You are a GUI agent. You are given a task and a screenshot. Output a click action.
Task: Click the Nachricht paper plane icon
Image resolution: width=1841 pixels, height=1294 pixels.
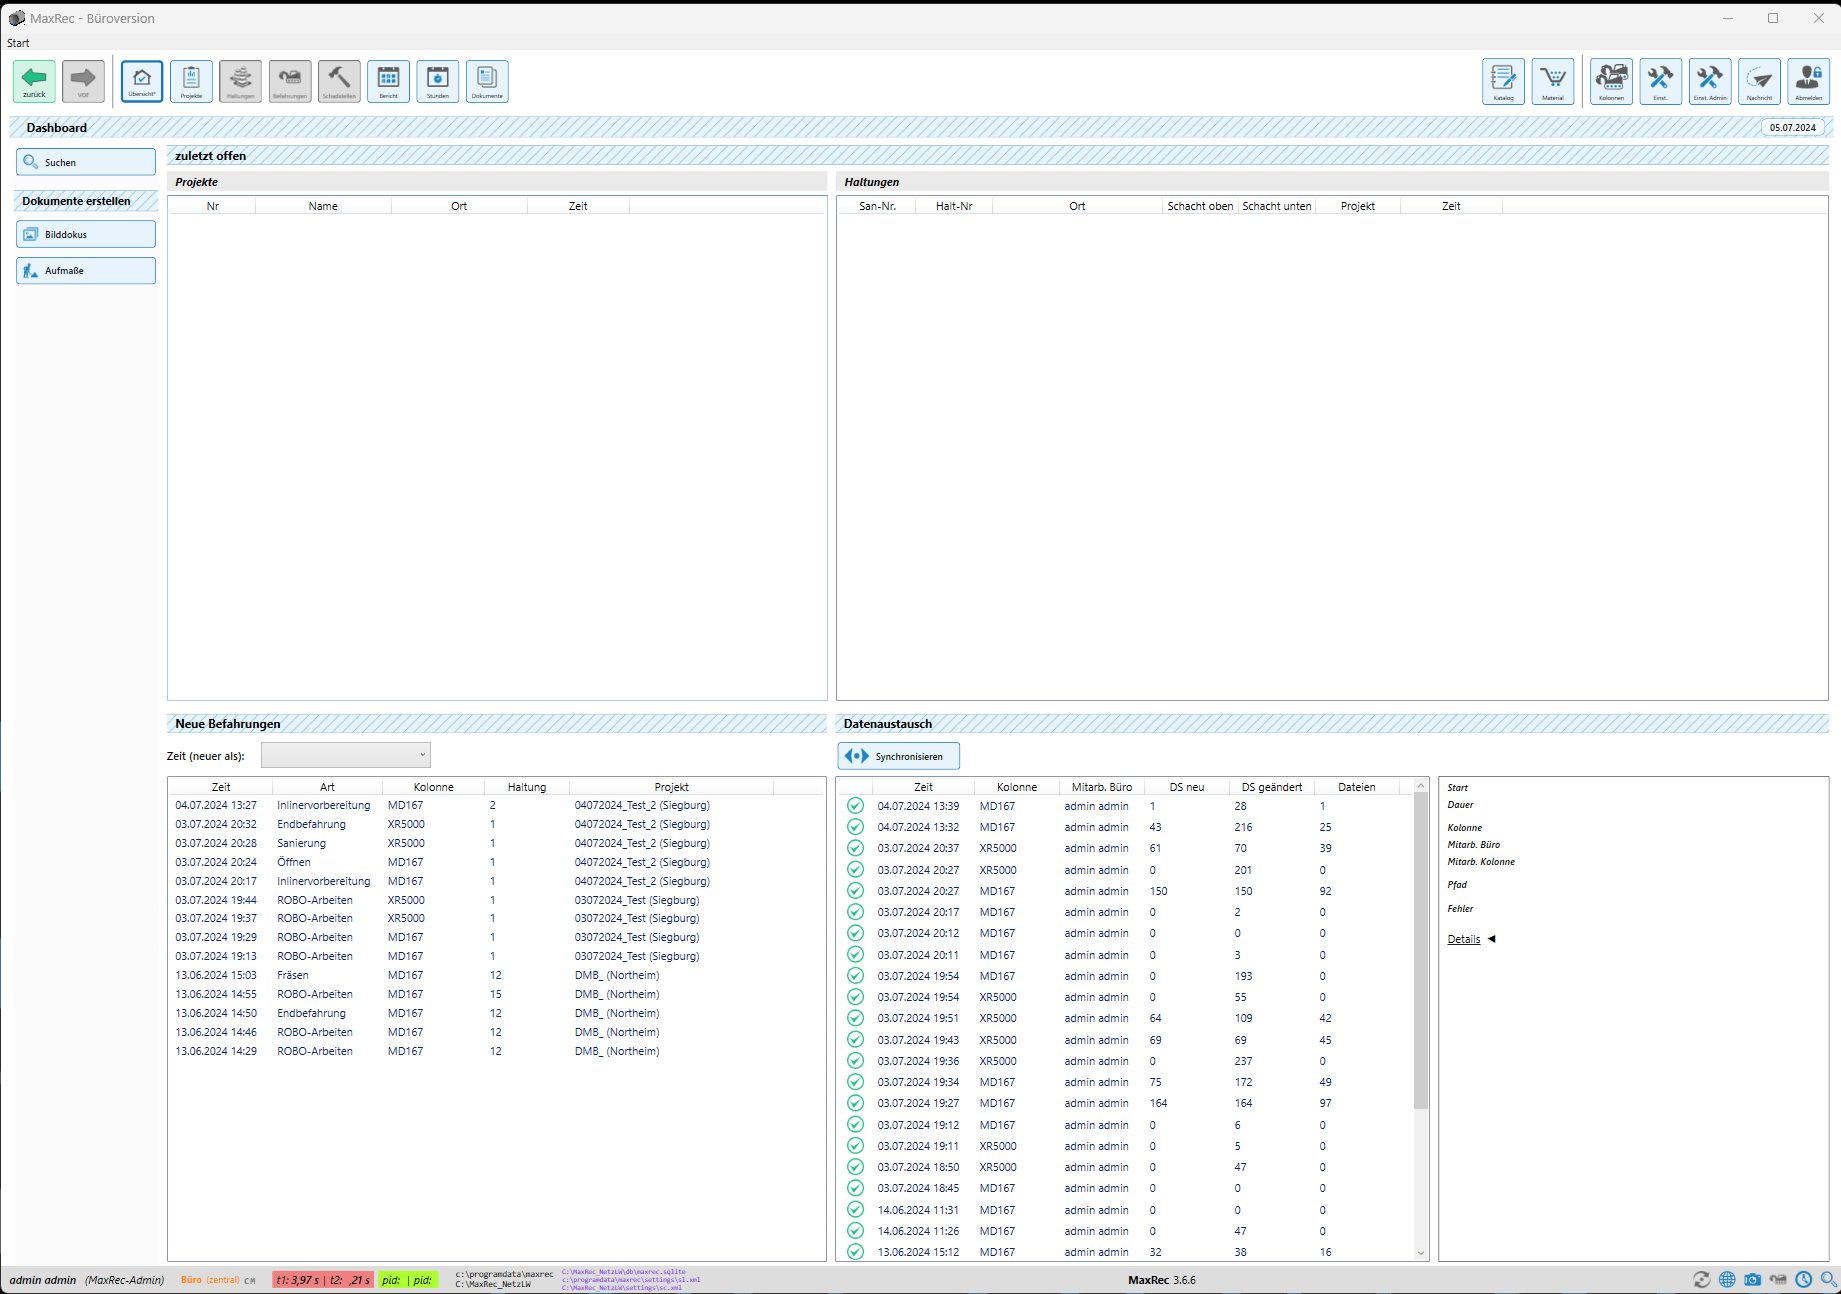[x=1759, y=81]
